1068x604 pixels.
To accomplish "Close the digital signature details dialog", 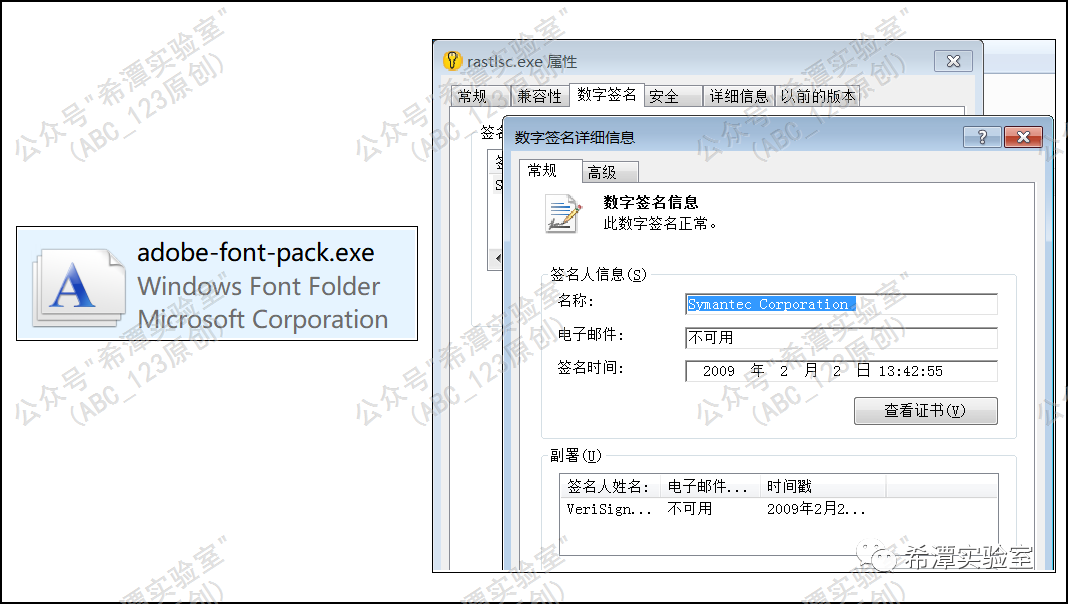I will point(1023,137).
